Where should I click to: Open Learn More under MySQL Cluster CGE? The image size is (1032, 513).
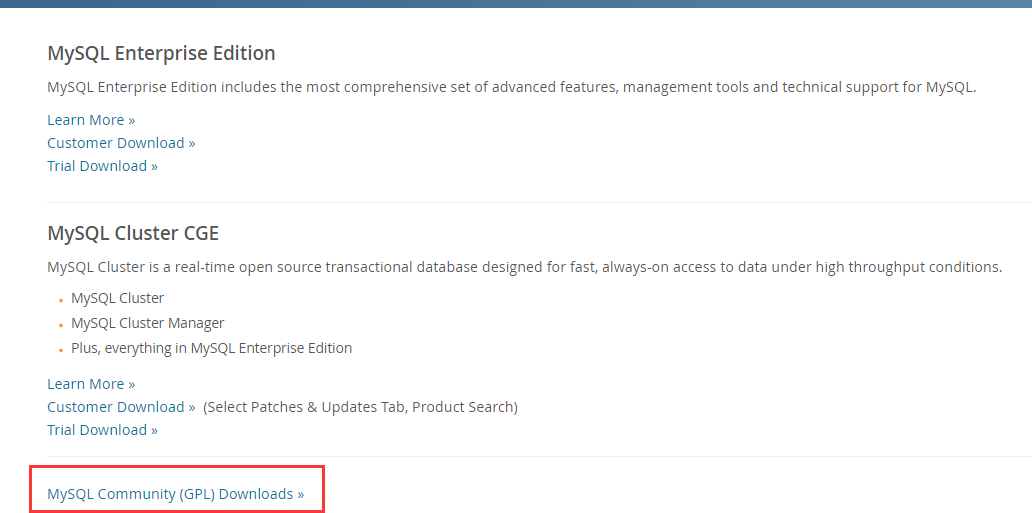(x=90, y=384)
